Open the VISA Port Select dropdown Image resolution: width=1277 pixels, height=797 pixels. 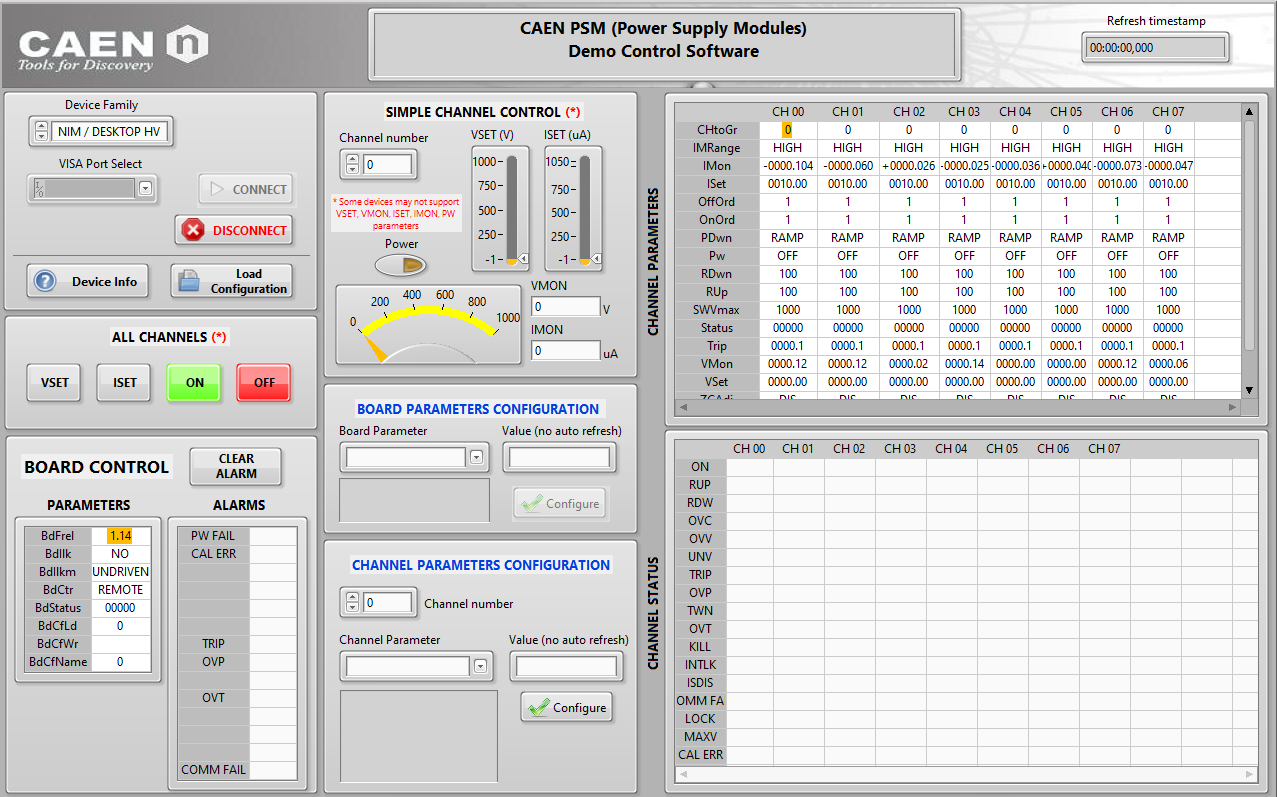point(146,188)
